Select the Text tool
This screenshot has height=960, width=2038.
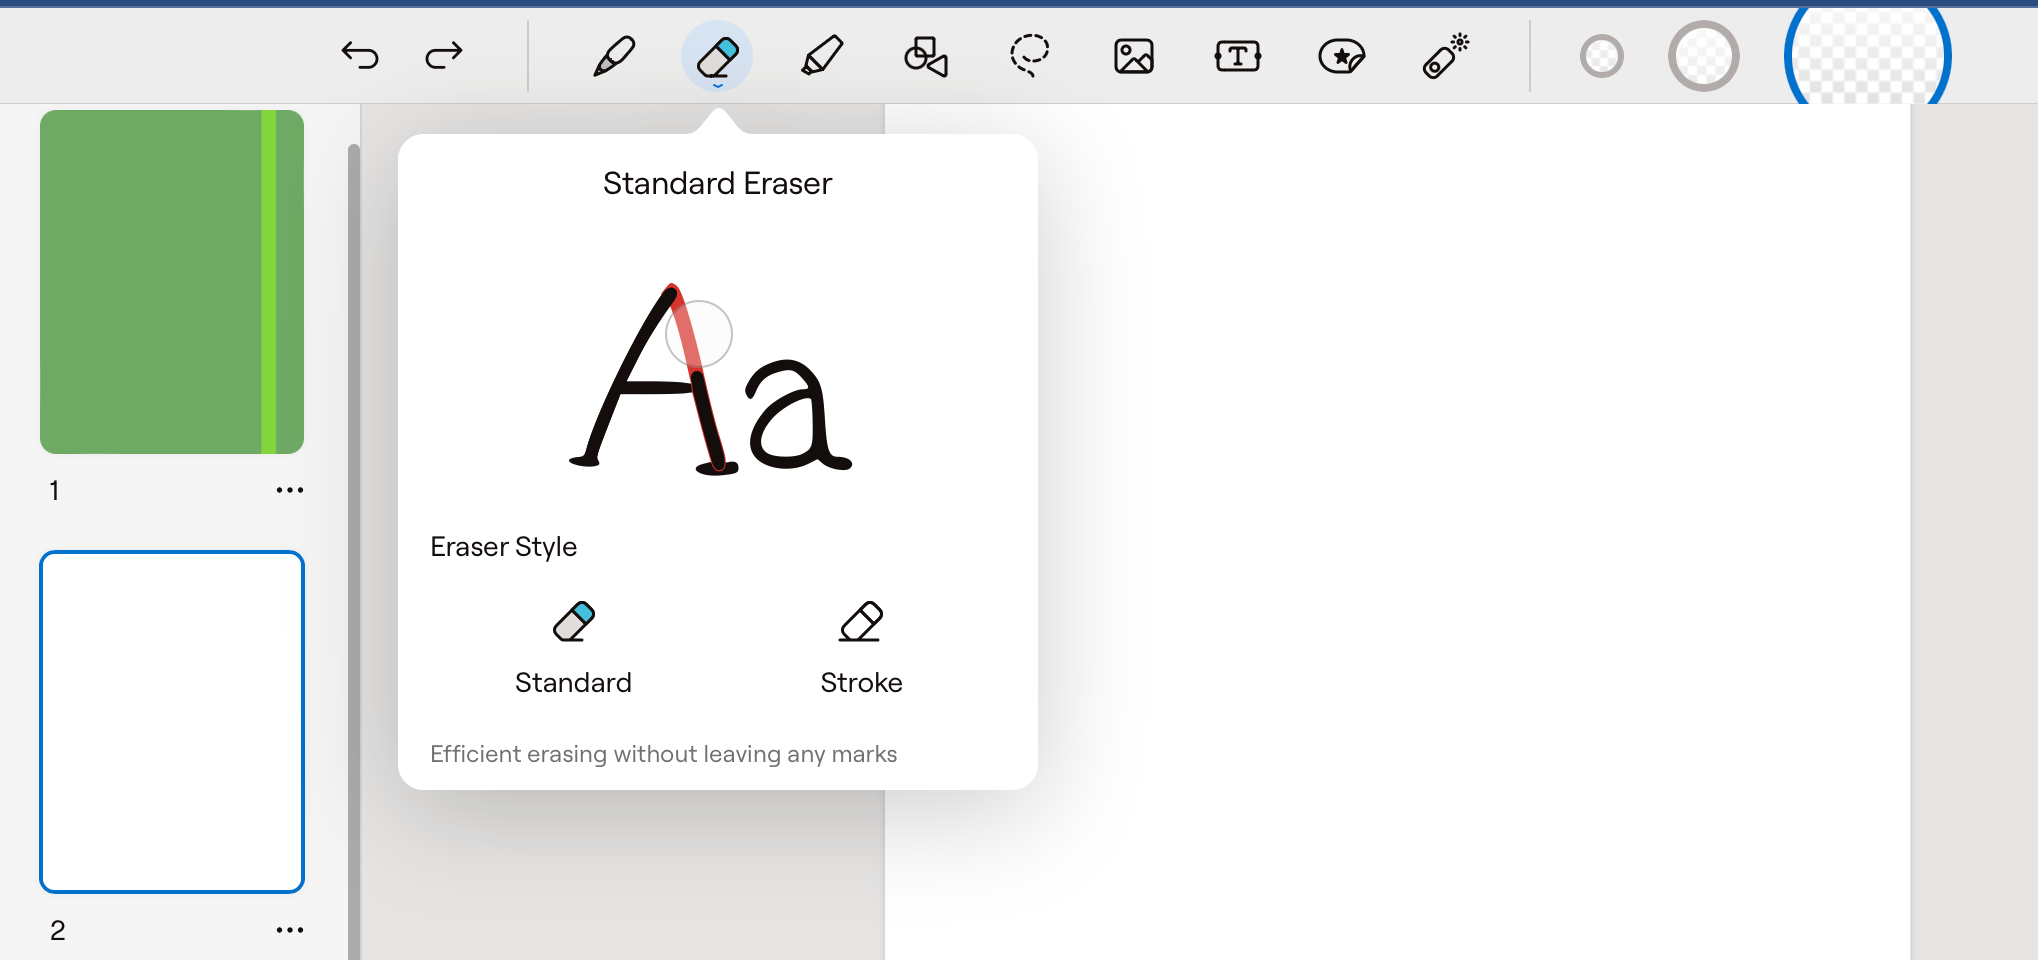click(x=1236, y=56)
